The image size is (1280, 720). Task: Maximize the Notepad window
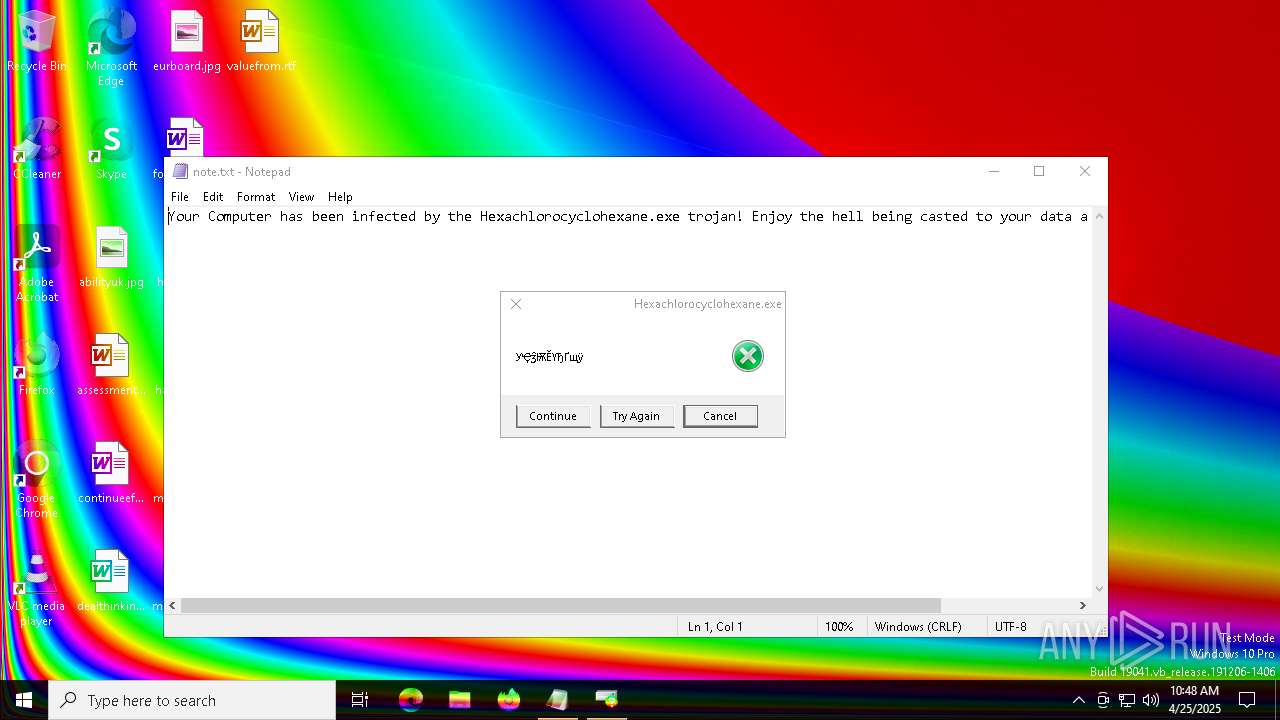(1039, 171)
